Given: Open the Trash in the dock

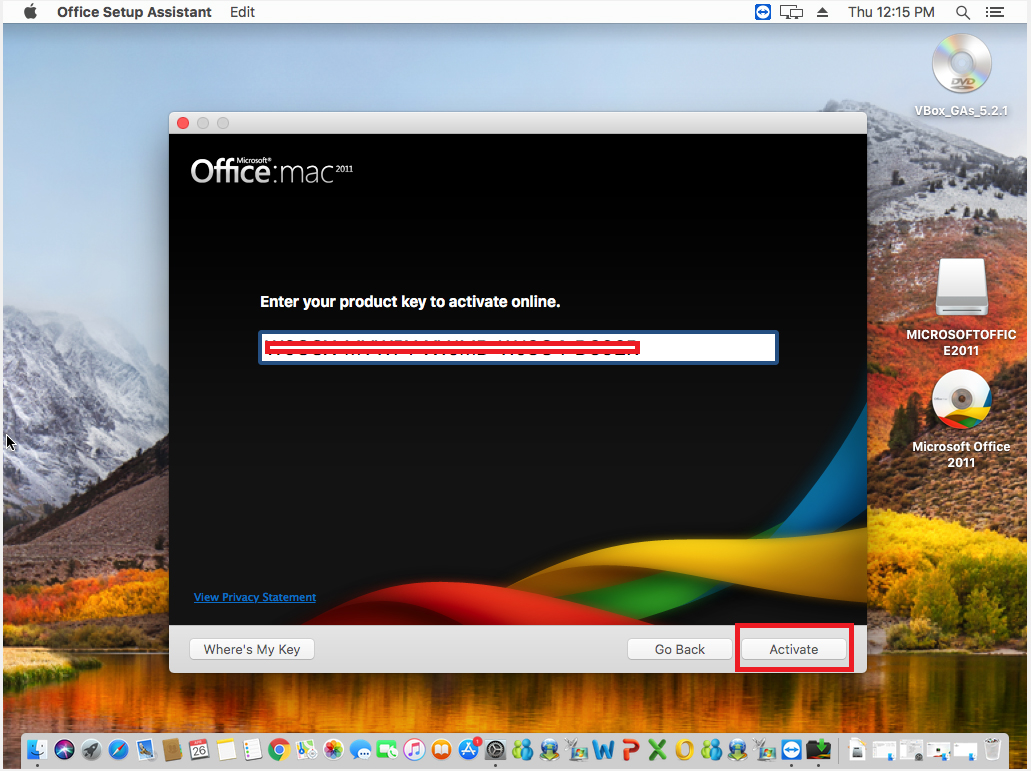Looking at the screenshot, I should tap(992, 749).
